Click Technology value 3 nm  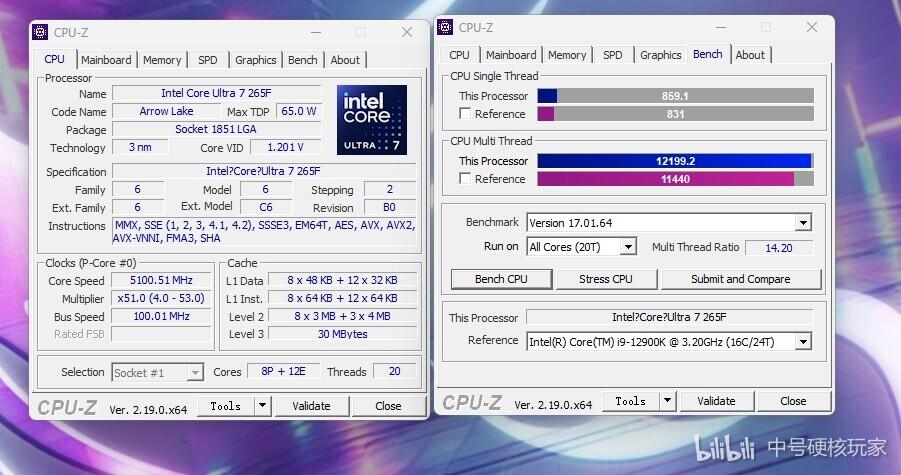pos(140,148)
